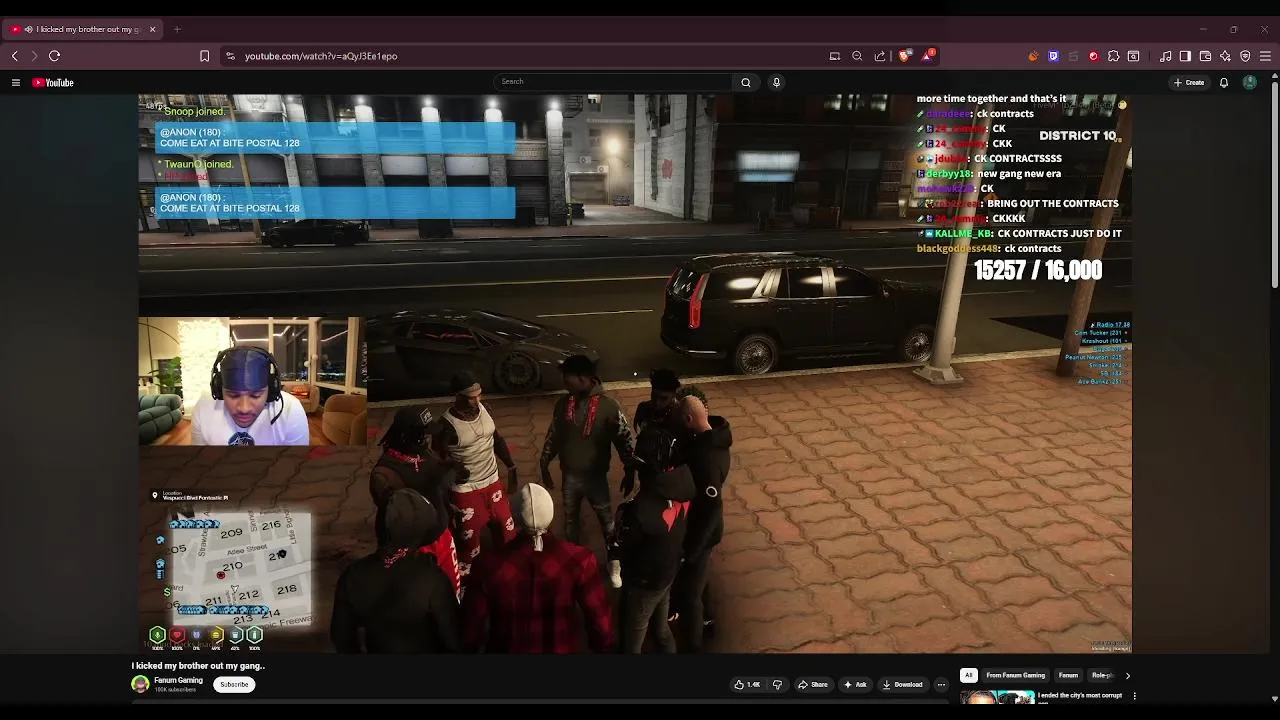Like the video
This screenshot has width=1280, height=720.
click(x=747, y=685)
